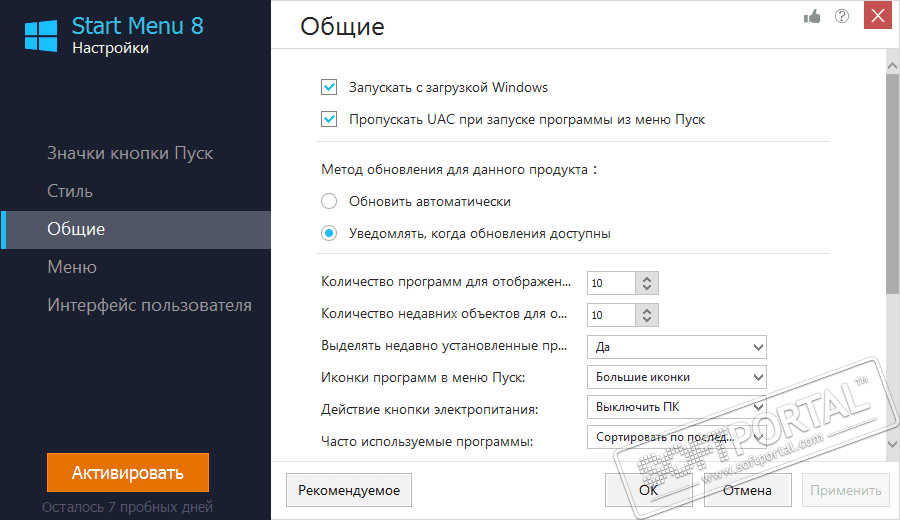
Task: Click the 'Start Menu 8' title text
Action: (138, 26)
